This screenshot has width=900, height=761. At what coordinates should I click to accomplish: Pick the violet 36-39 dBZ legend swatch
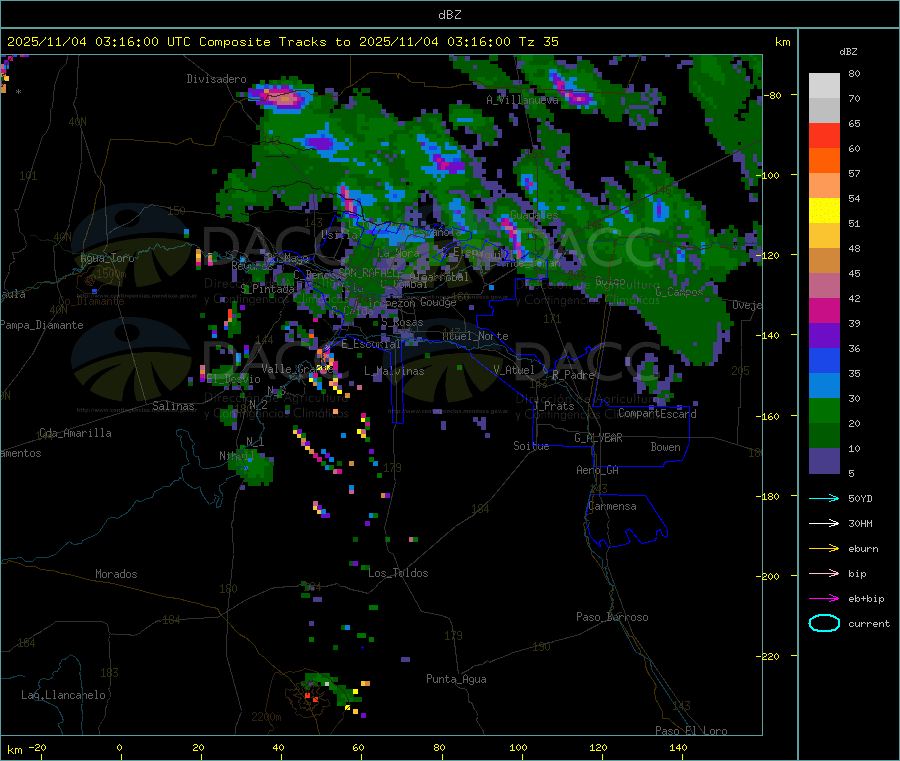824,336
